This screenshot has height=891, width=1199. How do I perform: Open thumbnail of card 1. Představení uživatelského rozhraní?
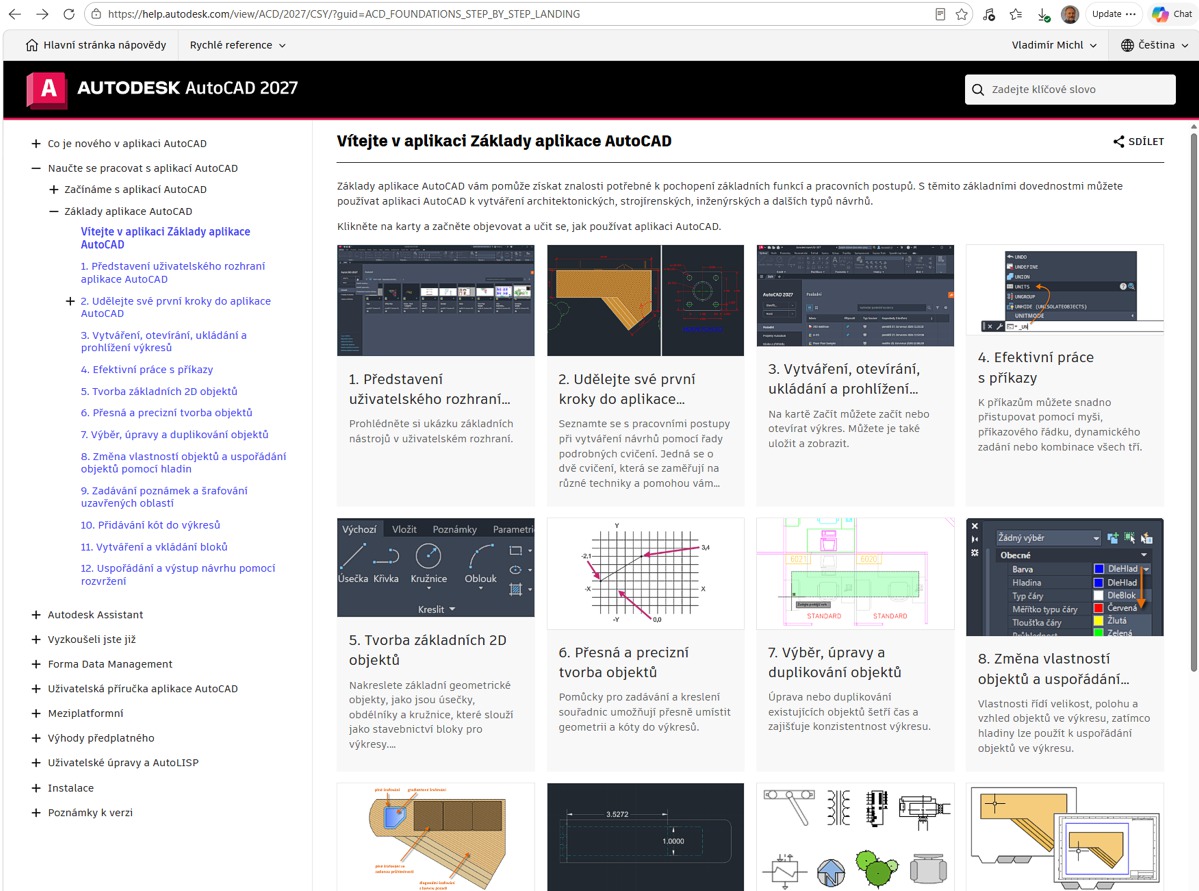[x=436, y=301]
